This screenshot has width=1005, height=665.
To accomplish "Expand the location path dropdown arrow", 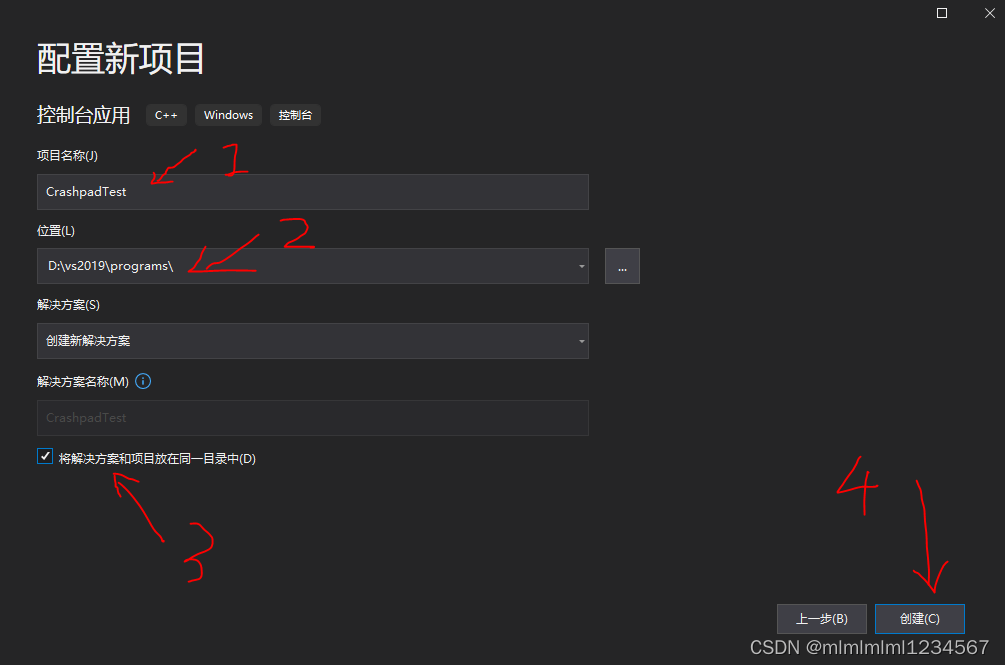I will [x=581, y=266].
